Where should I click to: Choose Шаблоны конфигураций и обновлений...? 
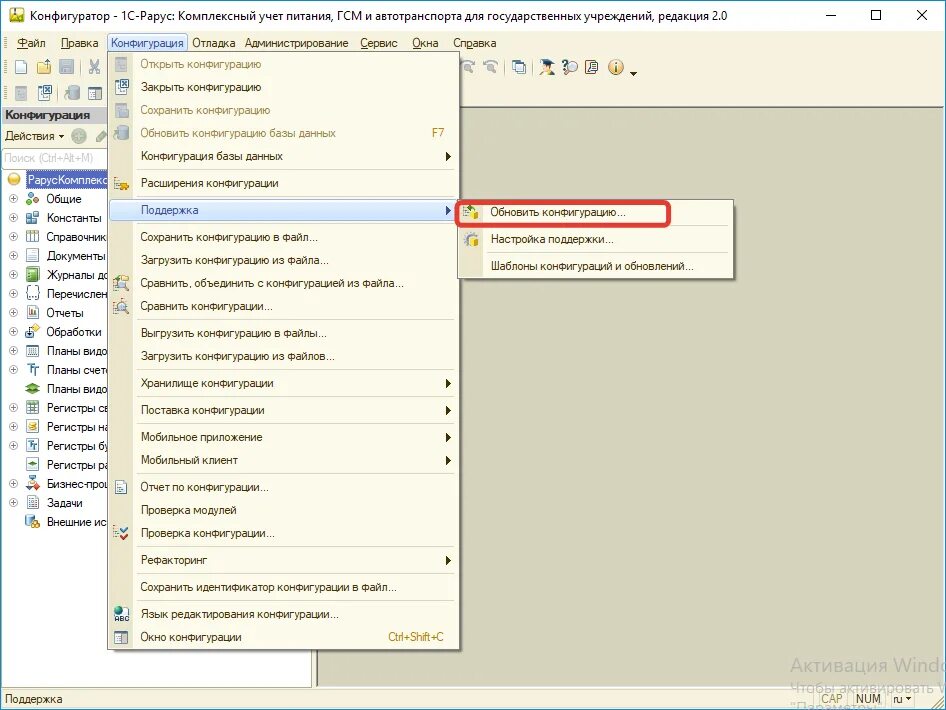point(594,266)
